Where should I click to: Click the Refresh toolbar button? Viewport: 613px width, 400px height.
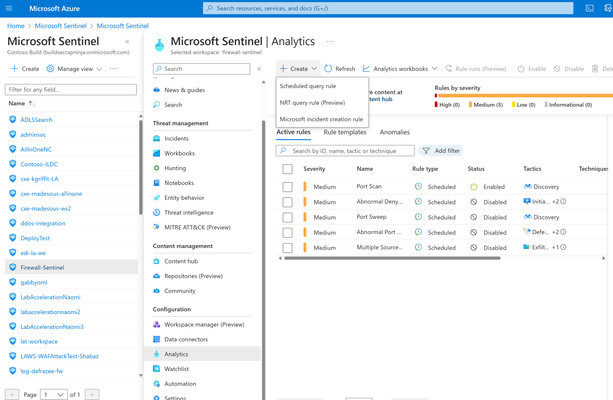[340, 69]
